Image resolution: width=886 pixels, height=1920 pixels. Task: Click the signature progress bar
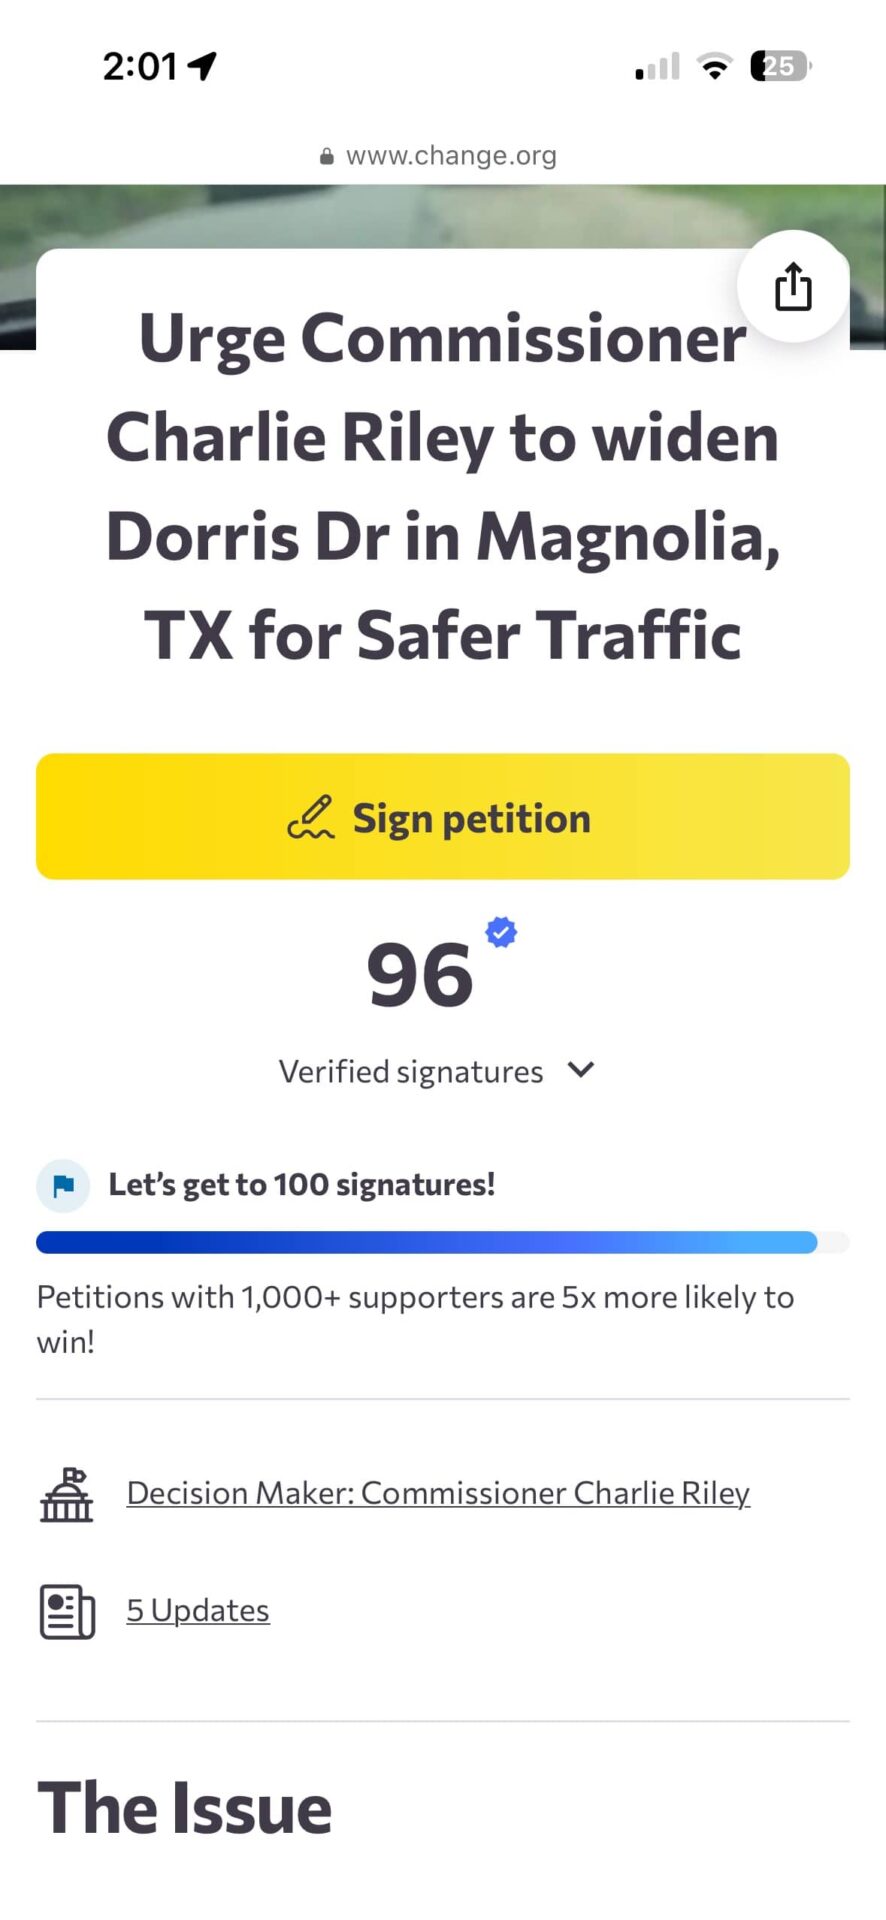442,1242
